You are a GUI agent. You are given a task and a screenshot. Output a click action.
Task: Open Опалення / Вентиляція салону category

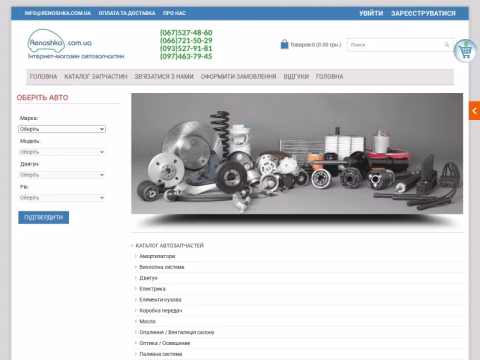[x=177, y=332]
